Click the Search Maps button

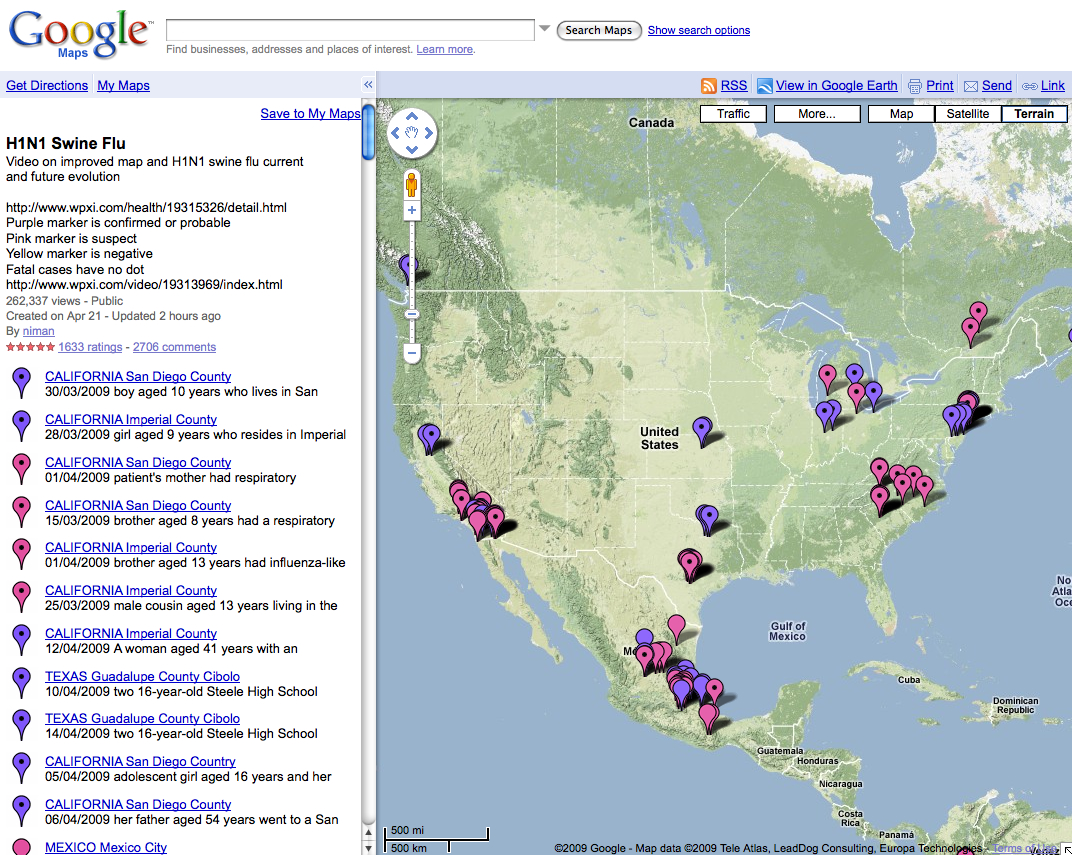[599, 30]
